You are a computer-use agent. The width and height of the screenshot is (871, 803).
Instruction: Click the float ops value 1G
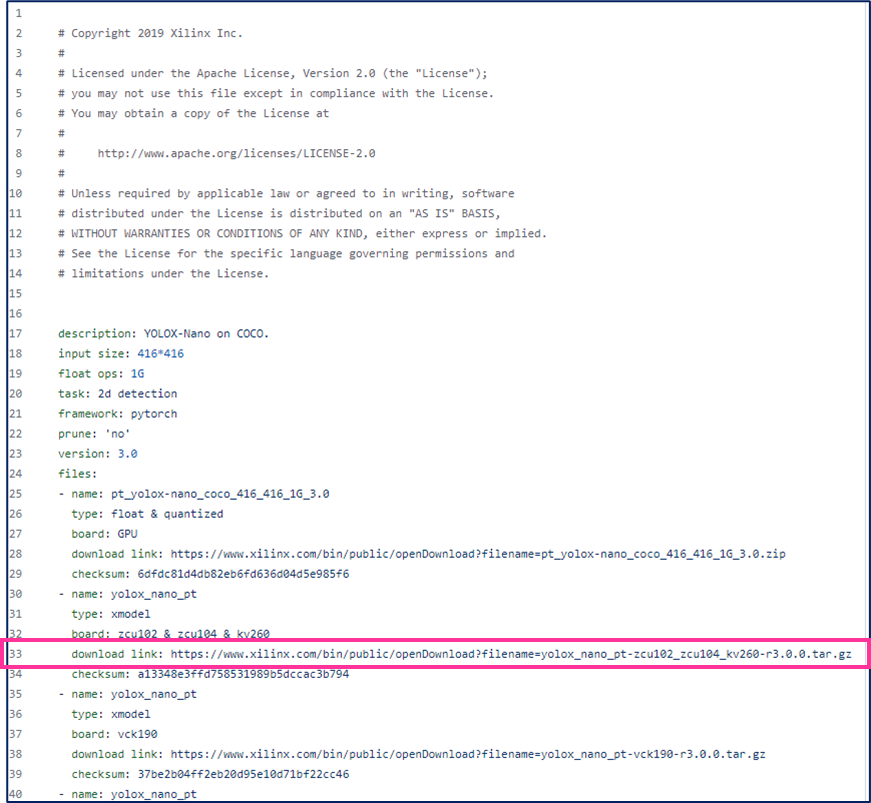coord(137,374)
